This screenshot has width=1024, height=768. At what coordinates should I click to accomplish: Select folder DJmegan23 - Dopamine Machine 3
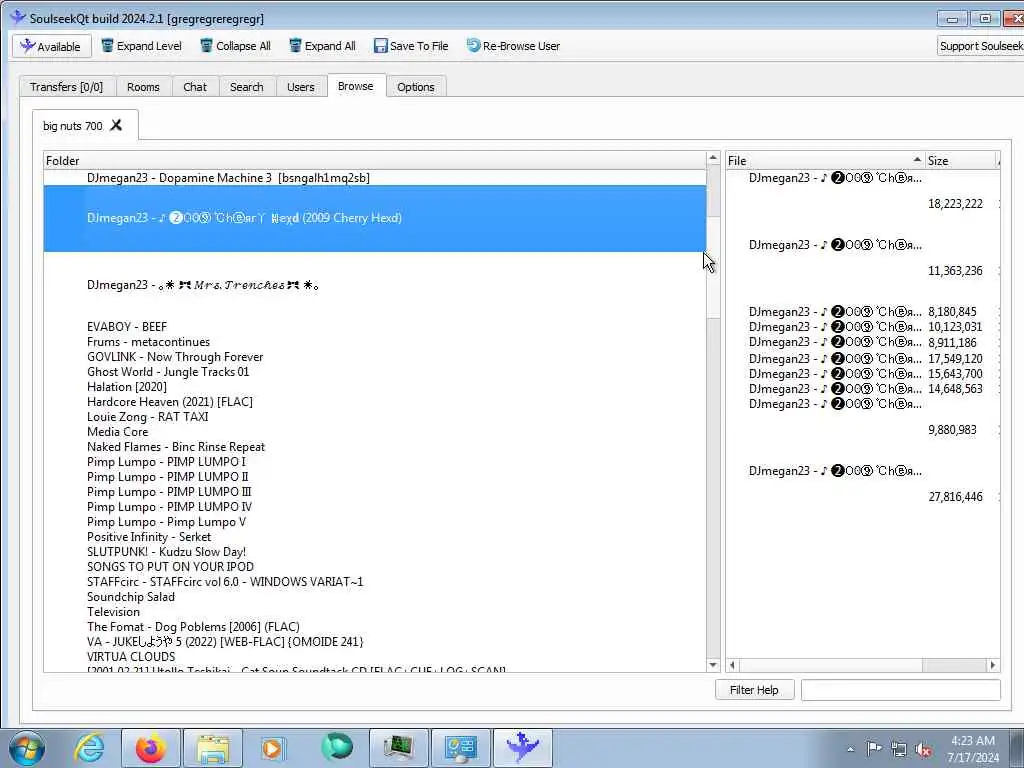coord(228,178)
